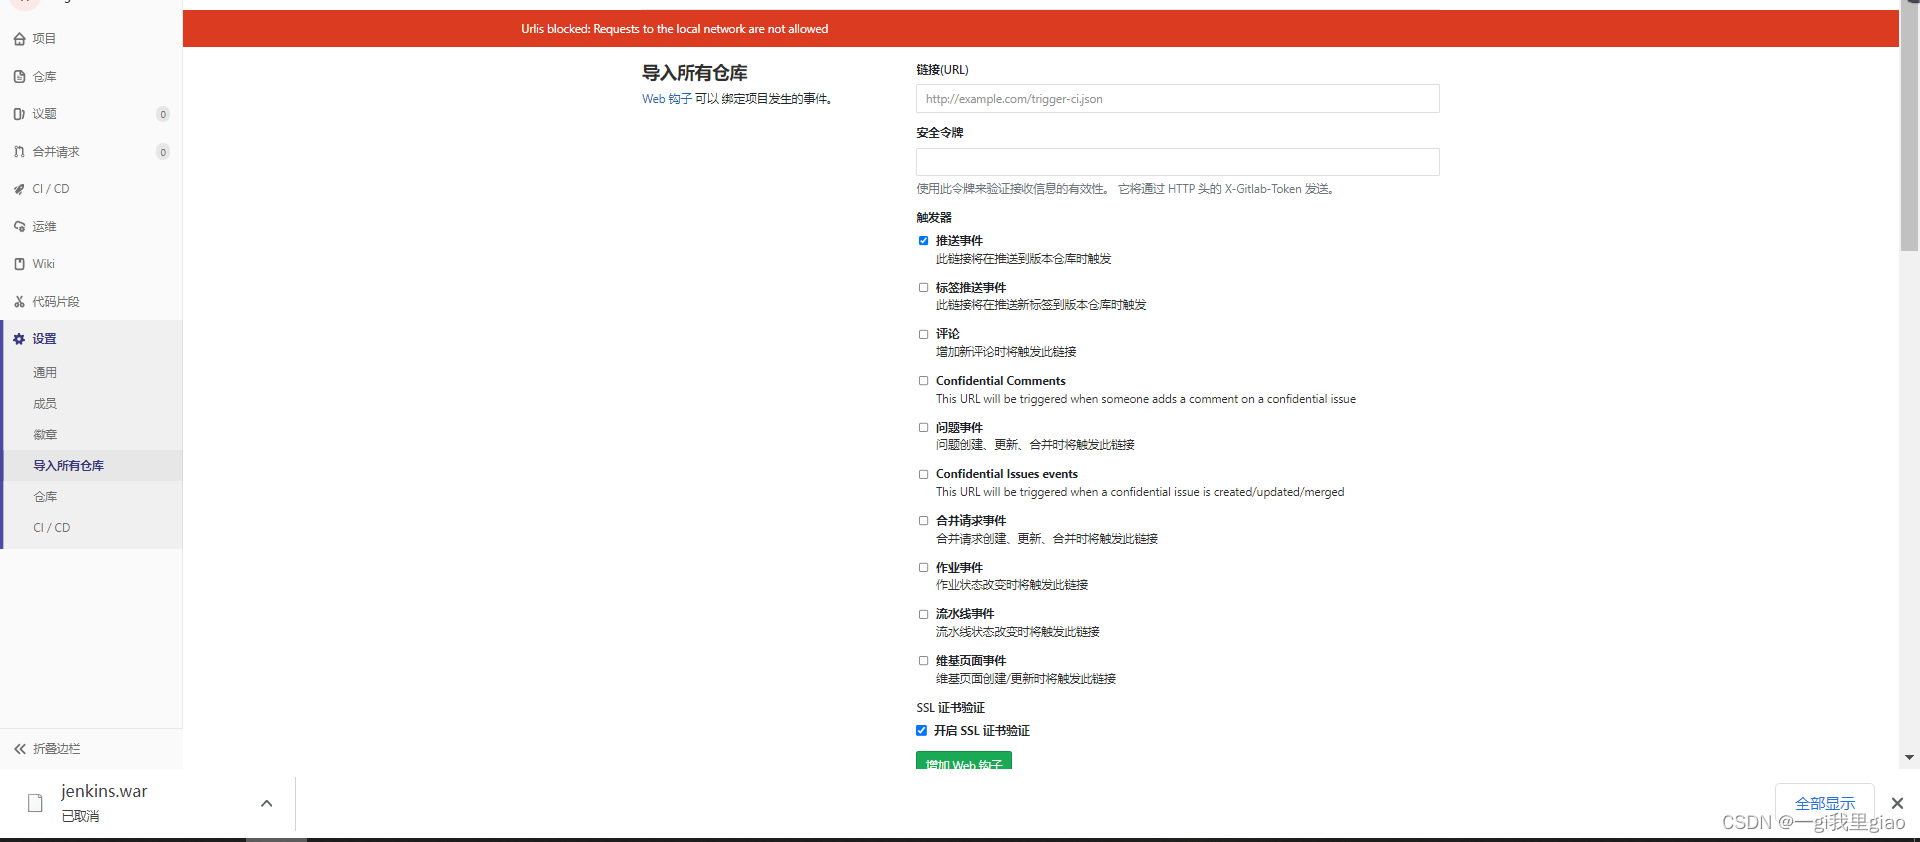
Task: Open 合并请求 in the sidebar
Action: click(x=56, y=152)
